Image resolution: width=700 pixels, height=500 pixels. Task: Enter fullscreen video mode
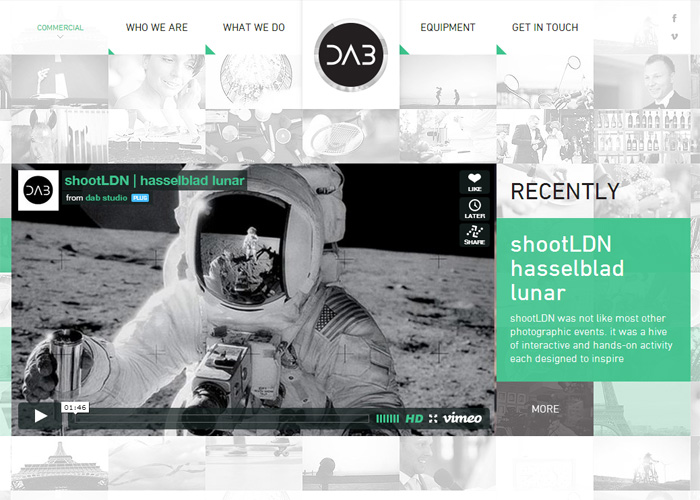pyautogui.click(x=433, y=419)
